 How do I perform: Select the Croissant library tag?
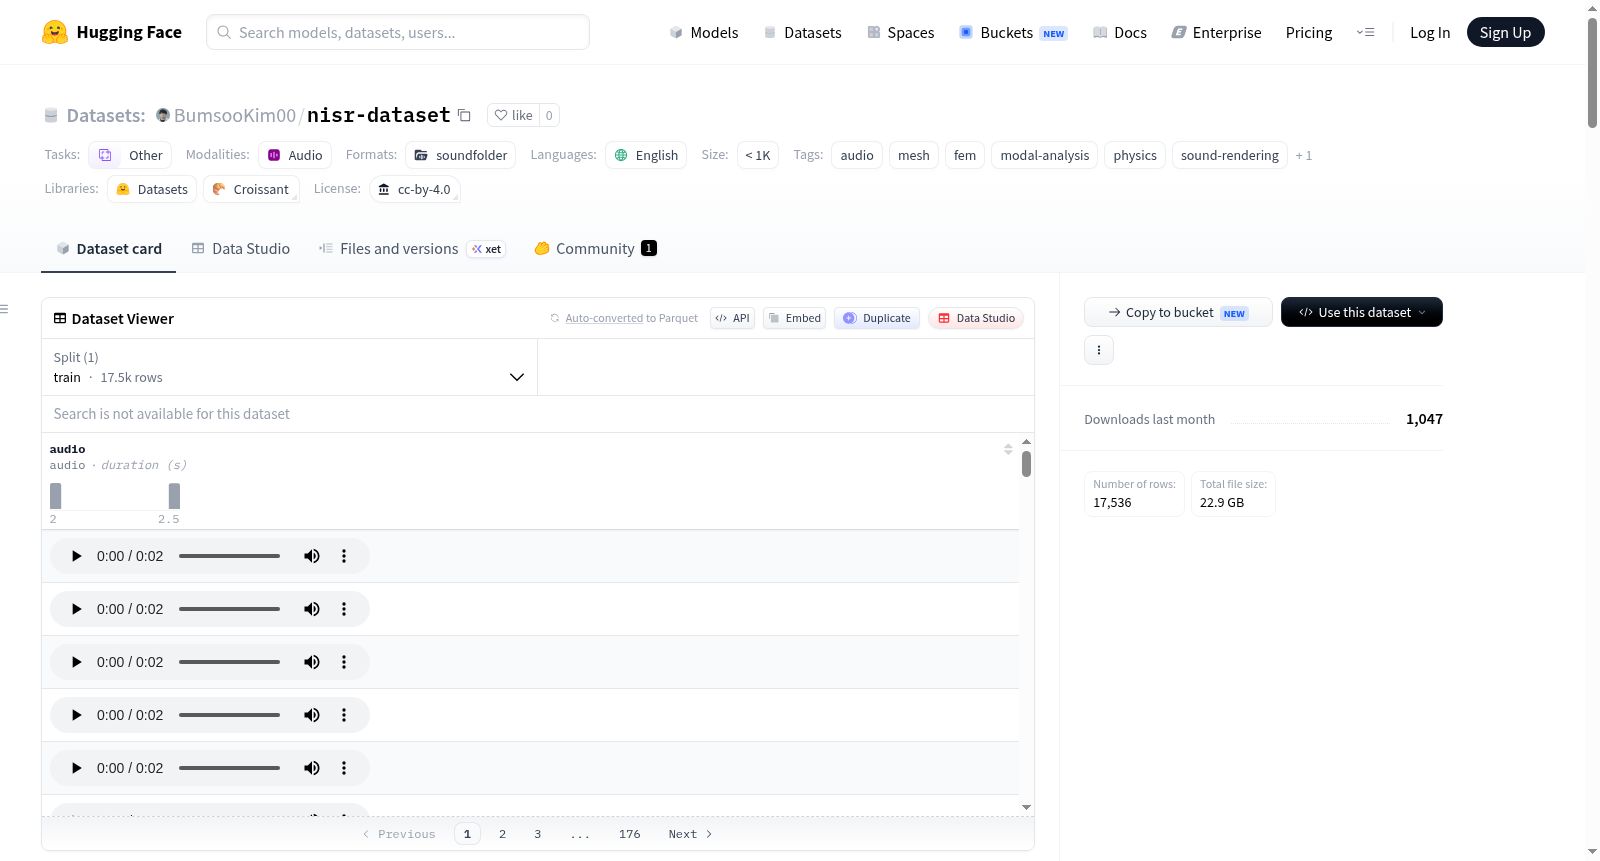[251, 189]
